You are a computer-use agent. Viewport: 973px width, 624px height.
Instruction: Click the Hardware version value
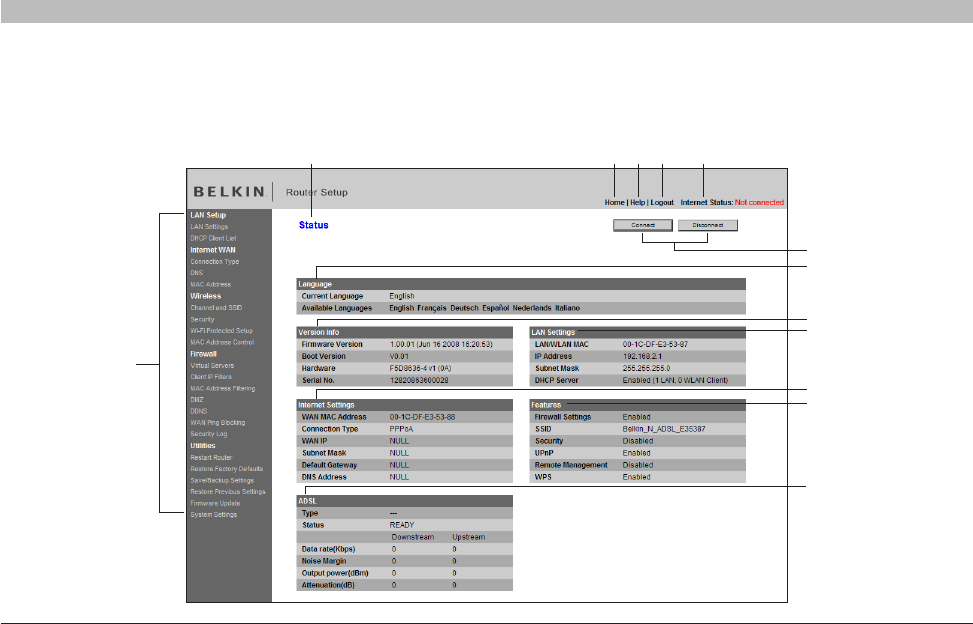point(420,368)
